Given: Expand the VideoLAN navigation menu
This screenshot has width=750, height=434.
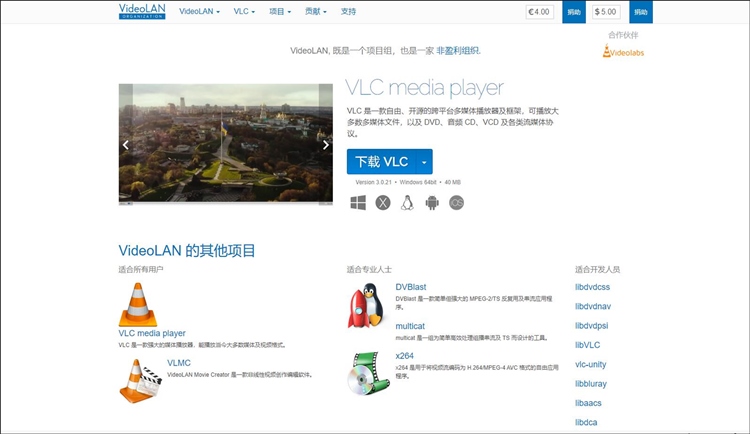Looking at the screenshot, I should (199, 11).
